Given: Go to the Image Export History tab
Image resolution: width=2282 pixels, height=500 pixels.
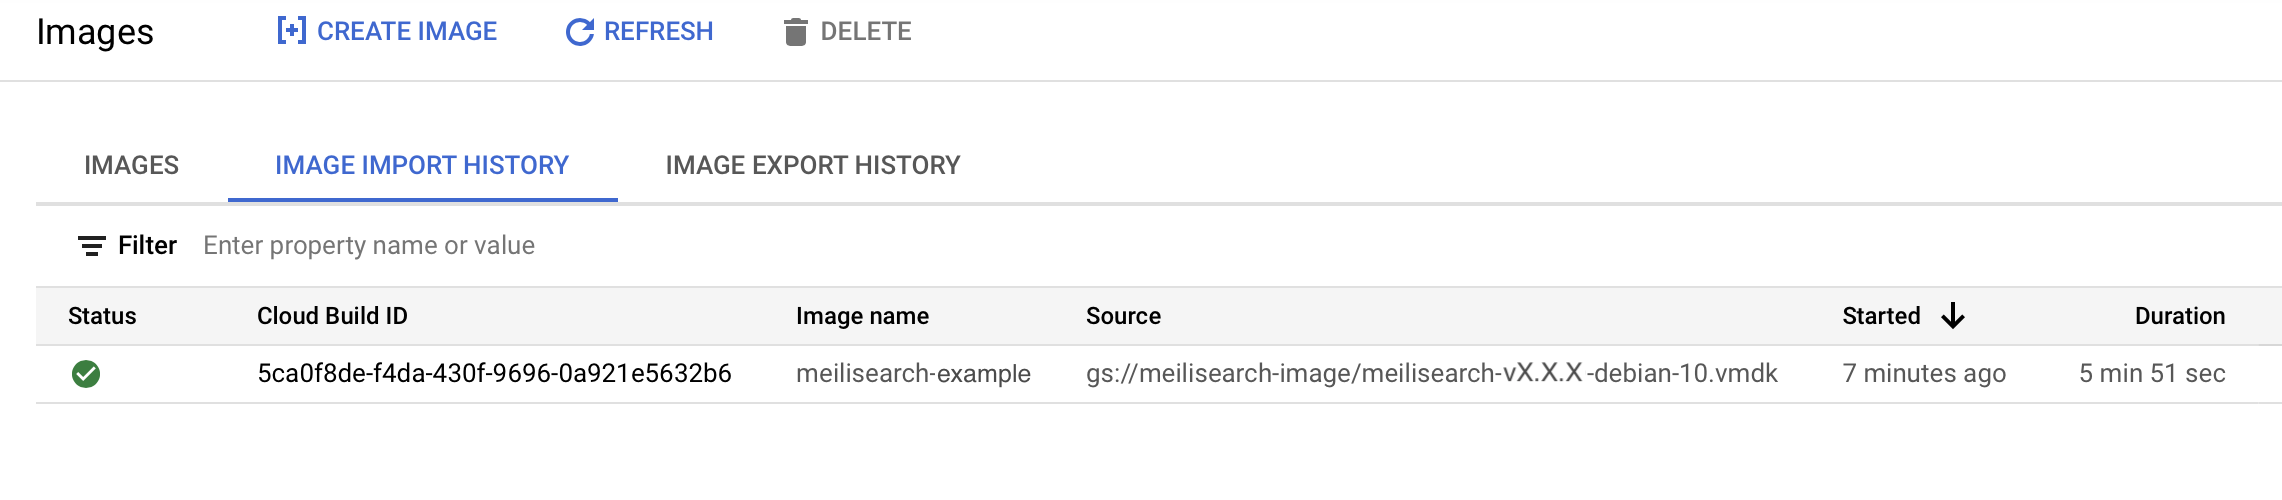Looking at the screenshot, I should (x=812, y=165).
